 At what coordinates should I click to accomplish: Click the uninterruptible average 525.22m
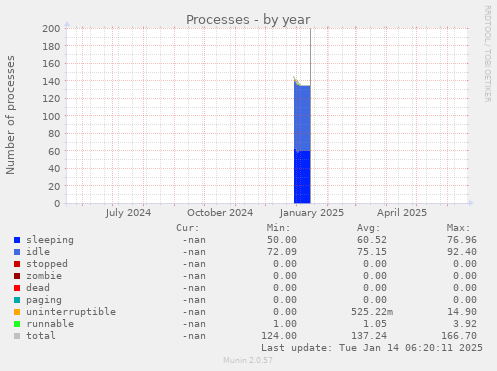(372, 312)
